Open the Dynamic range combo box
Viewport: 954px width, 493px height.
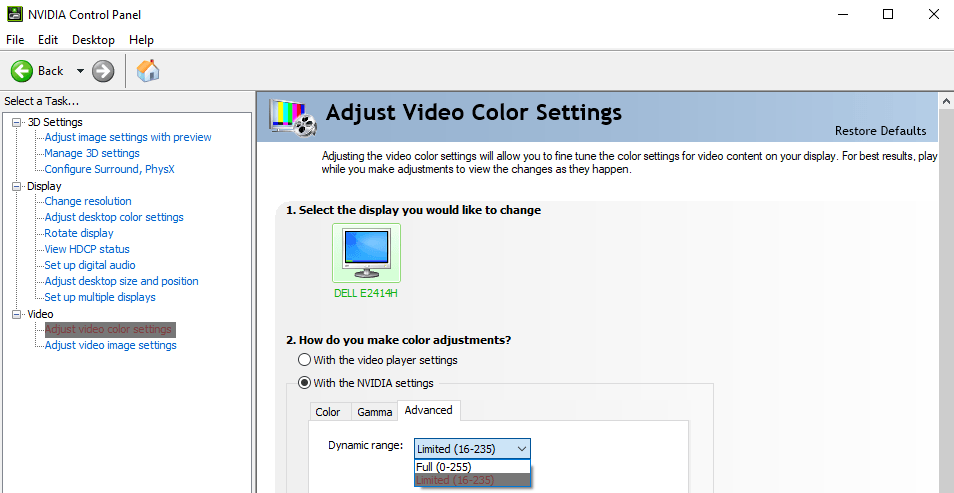point(472,449)
